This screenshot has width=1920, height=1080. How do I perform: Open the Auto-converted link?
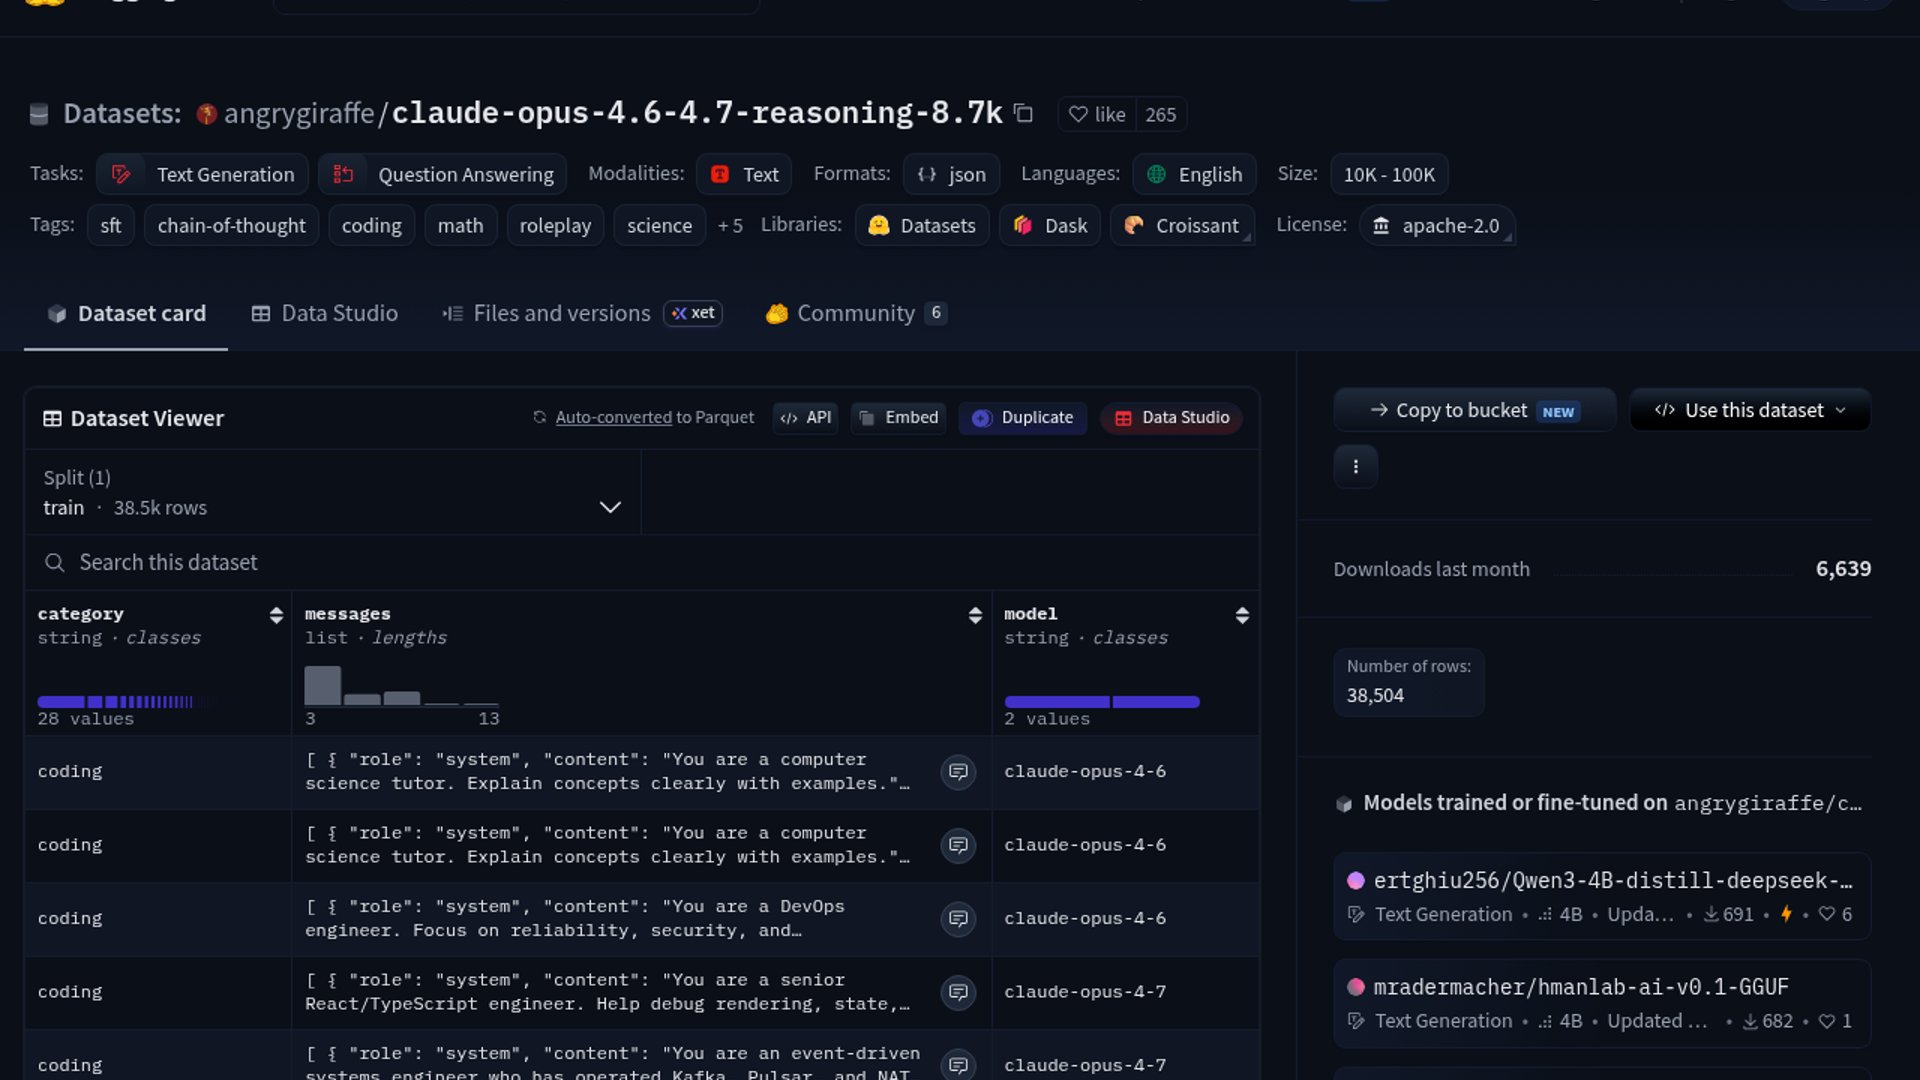[x=613, y=417]
